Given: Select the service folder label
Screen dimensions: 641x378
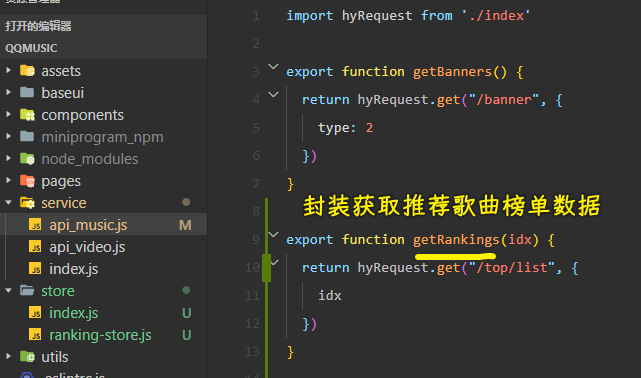Looking at the screenshot, I should pyautogui.click(x=64, y=203).
